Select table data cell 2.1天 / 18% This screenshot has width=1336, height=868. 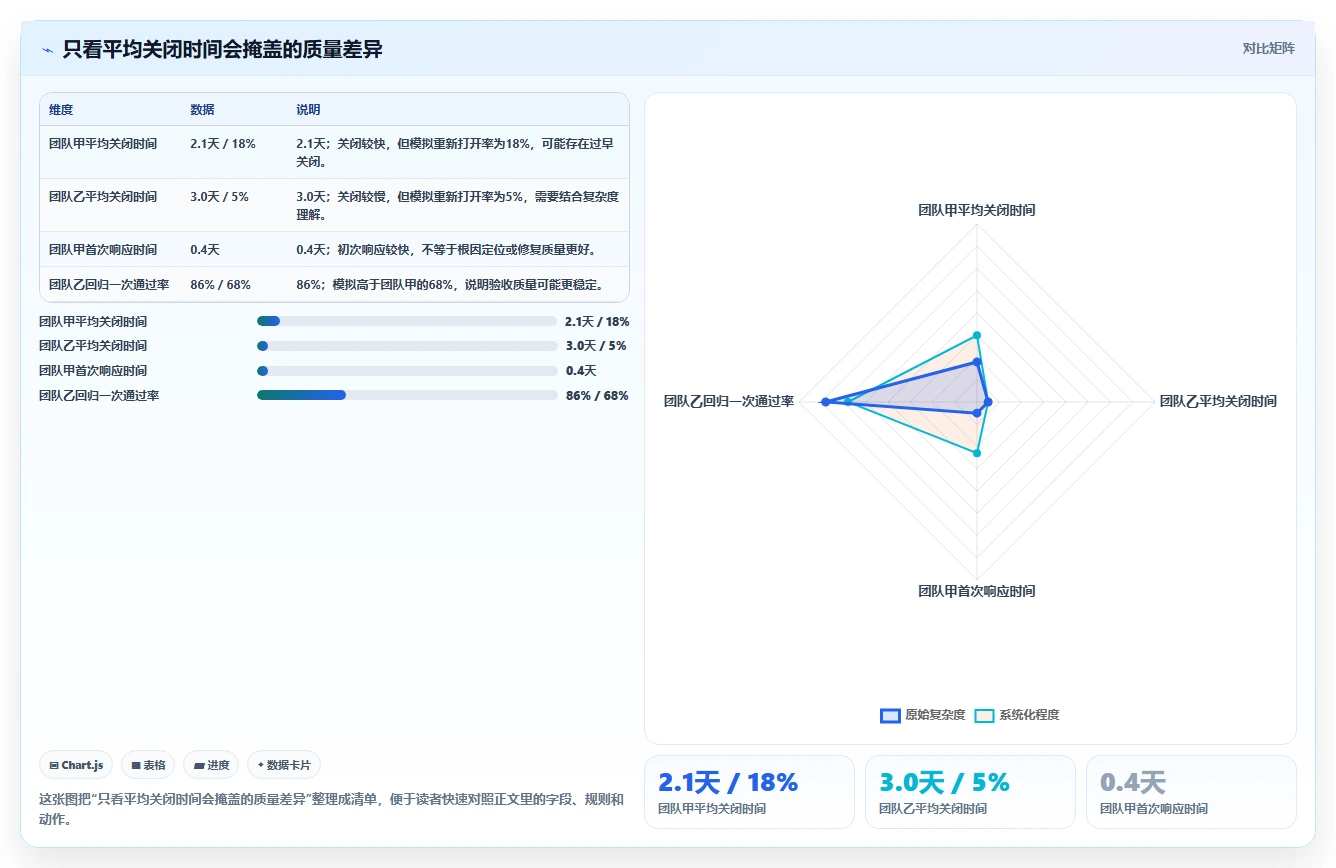(223, 144)
